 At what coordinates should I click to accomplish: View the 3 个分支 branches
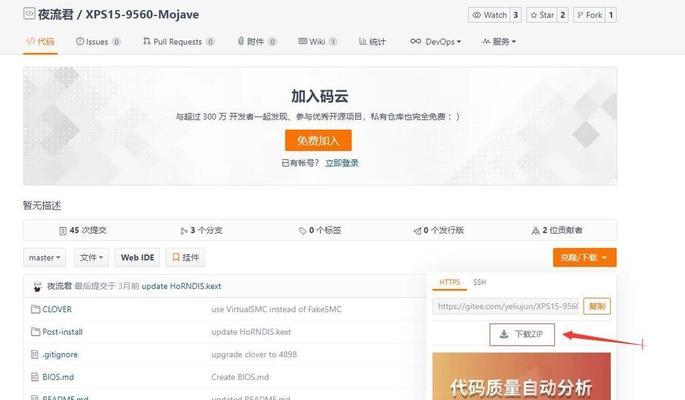(x=201, y=230)
